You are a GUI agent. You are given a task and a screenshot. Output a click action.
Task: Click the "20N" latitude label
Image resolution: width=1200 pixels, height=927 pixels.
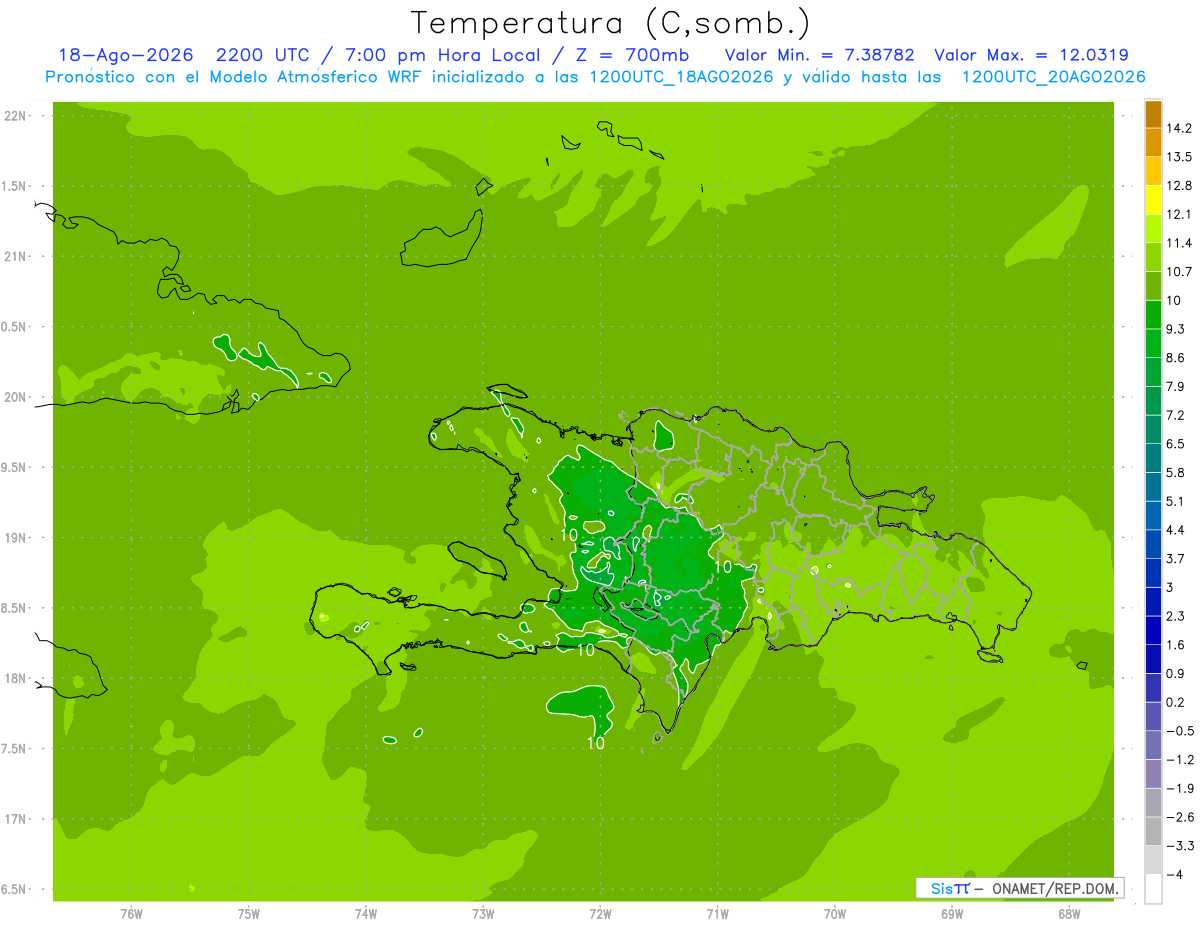pyautogui.click(x=17, y=397)
